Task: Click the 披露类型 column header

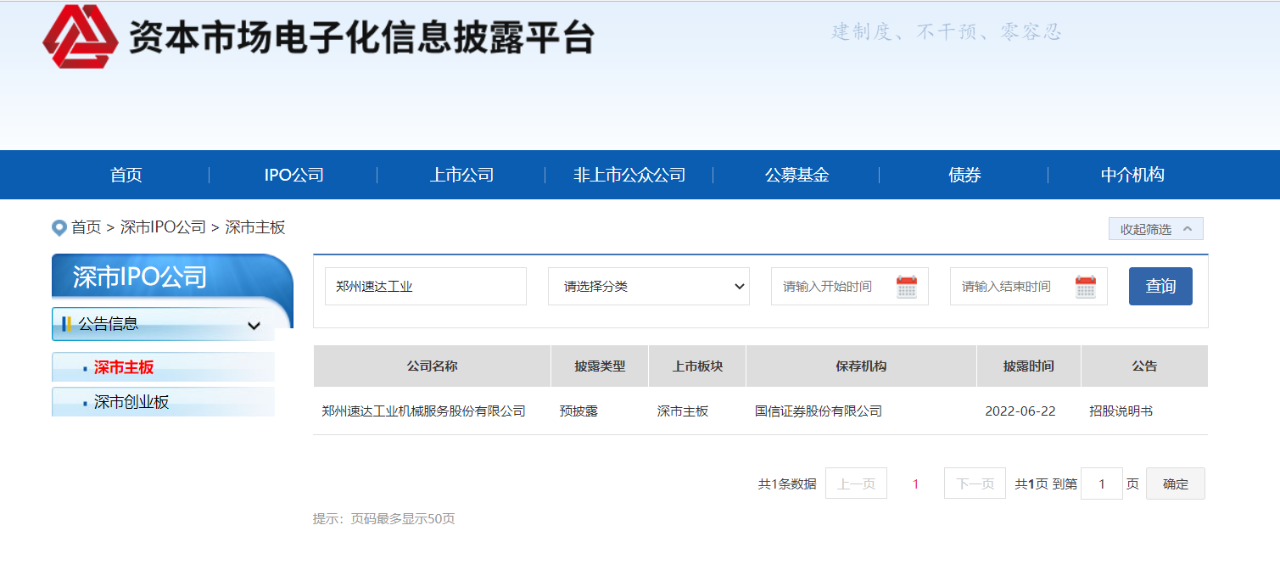Action: pos(600,366)
